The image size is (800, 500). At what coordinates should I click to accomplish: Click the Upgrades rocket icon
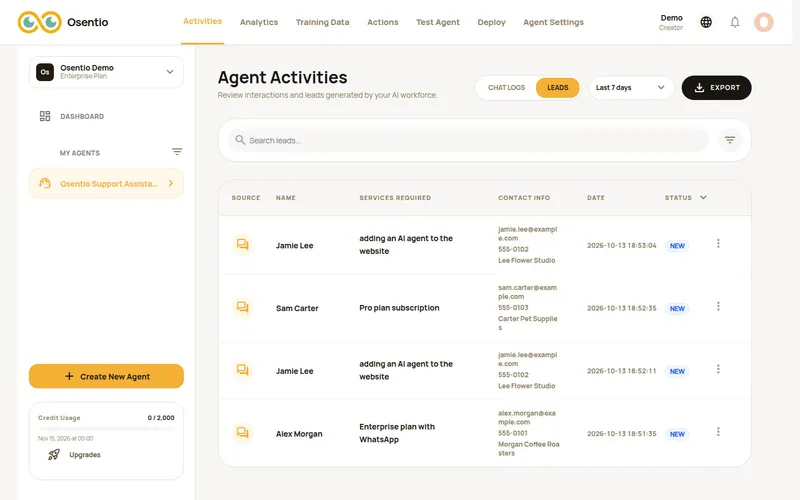point(54,455)
